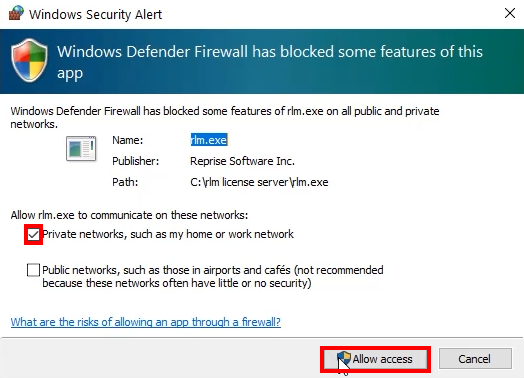Uncheck the Private networks checkbox

[33, 234]
